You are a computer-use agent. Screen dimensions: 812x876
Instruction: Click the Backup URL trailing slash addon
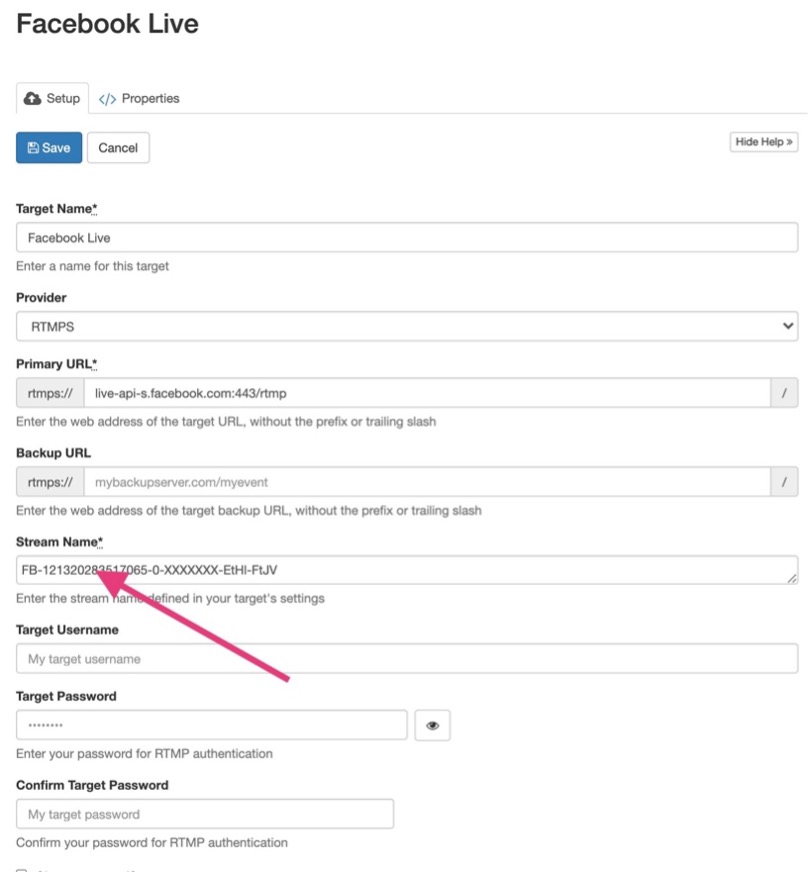point(784,482)
